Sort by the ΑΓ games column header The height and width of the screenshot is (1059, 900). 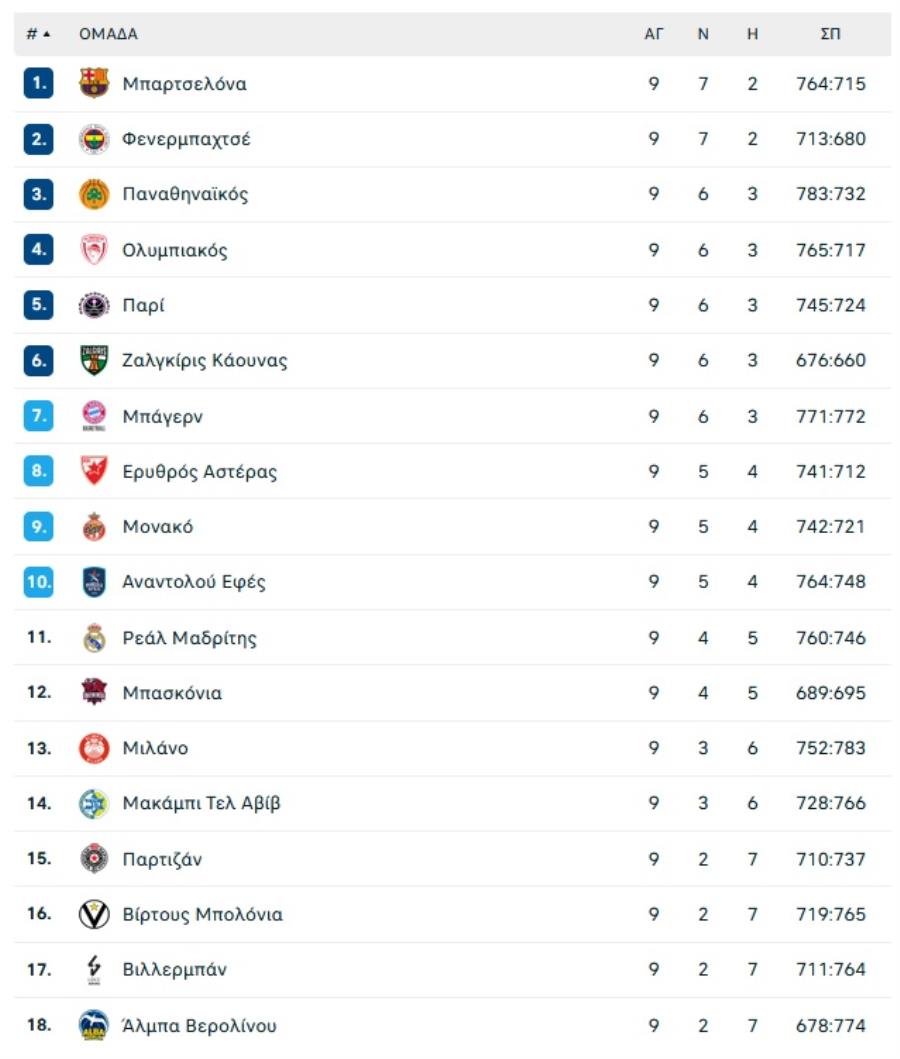click(x=654, y=34)
